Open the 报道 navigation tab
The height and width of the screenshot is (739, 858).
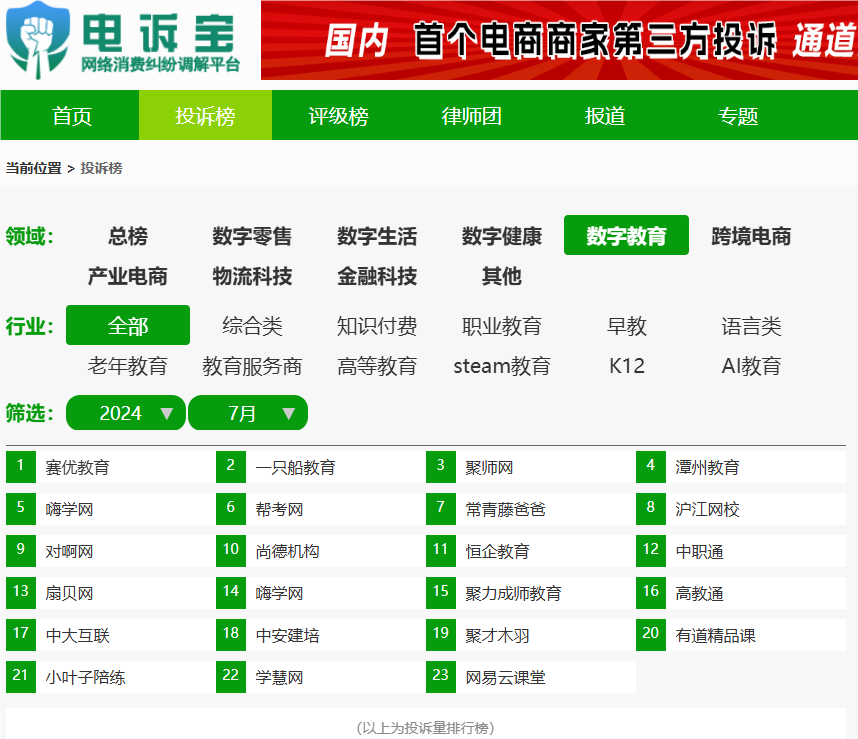point(605,116)
